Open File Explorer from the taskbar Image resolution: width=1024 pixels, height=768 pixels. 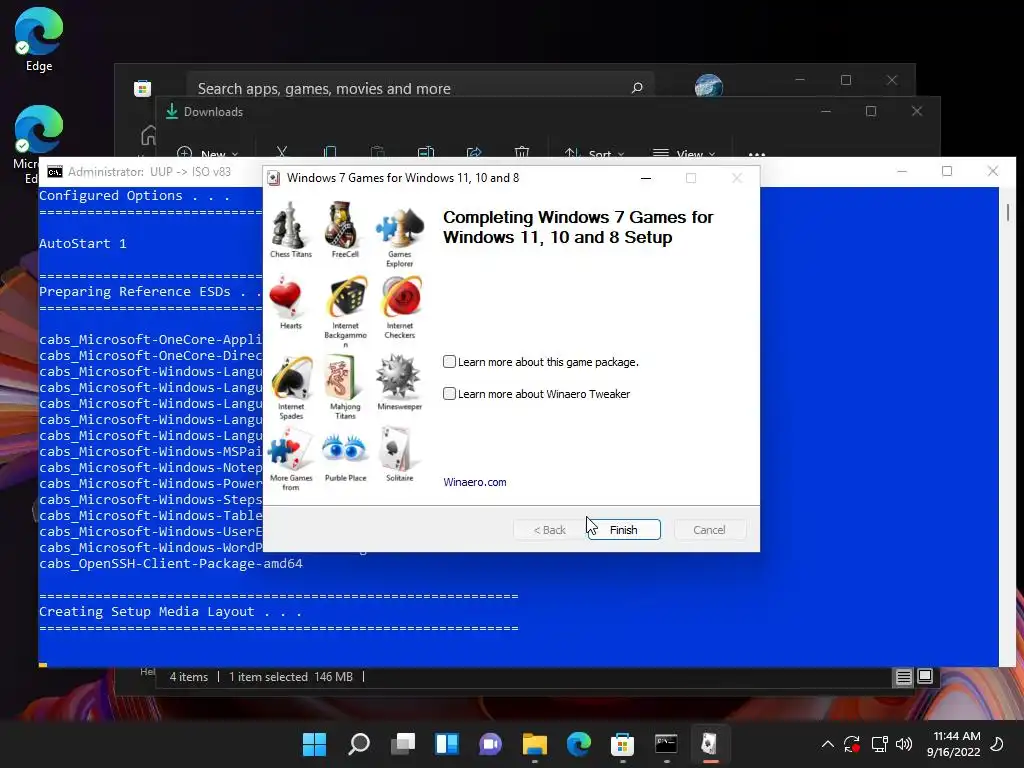(x=535, y=744)
